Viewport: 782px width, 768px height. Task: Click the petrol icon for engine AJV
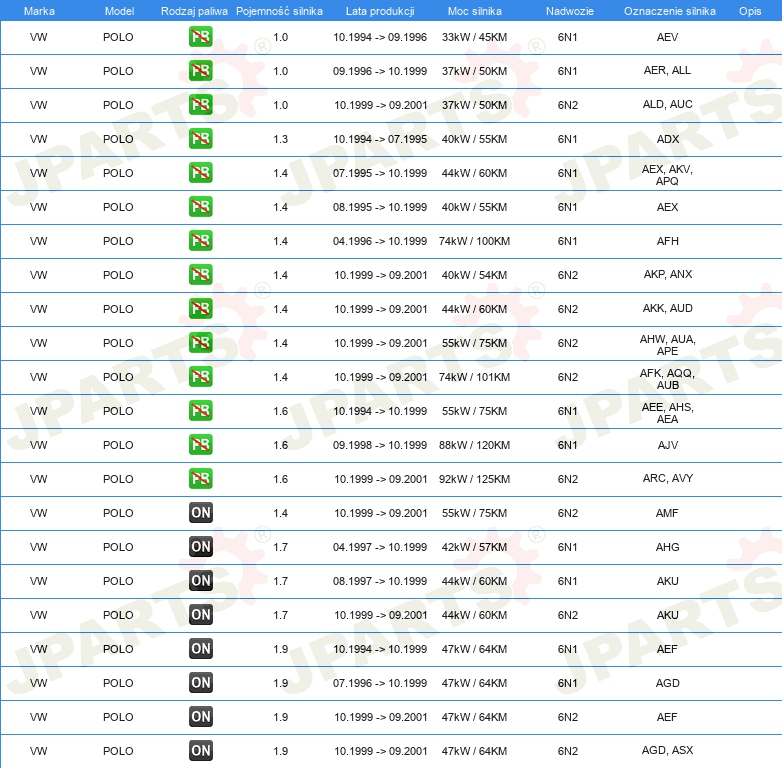tap(200, 445)
